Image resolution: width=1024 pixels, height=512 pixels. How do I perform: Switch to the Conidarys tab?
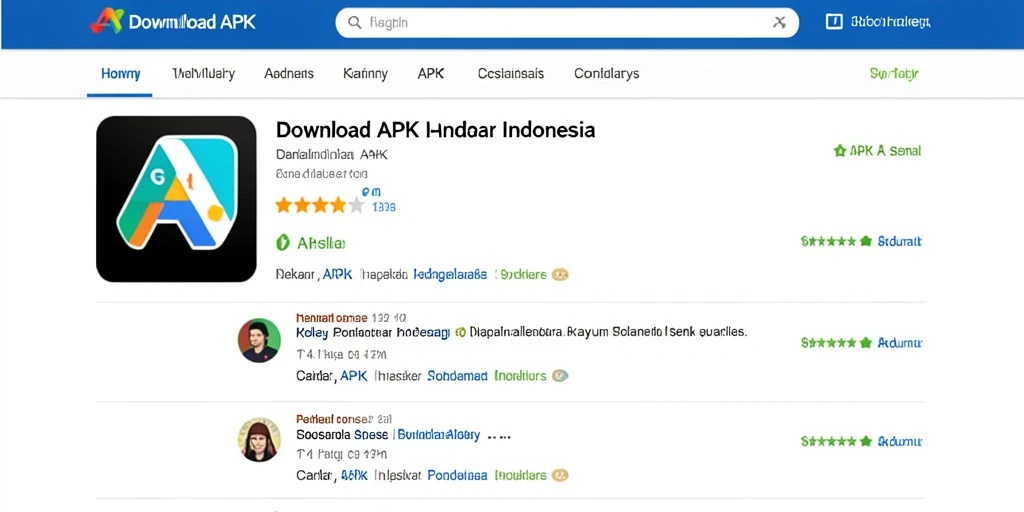(x=607, y=74)
